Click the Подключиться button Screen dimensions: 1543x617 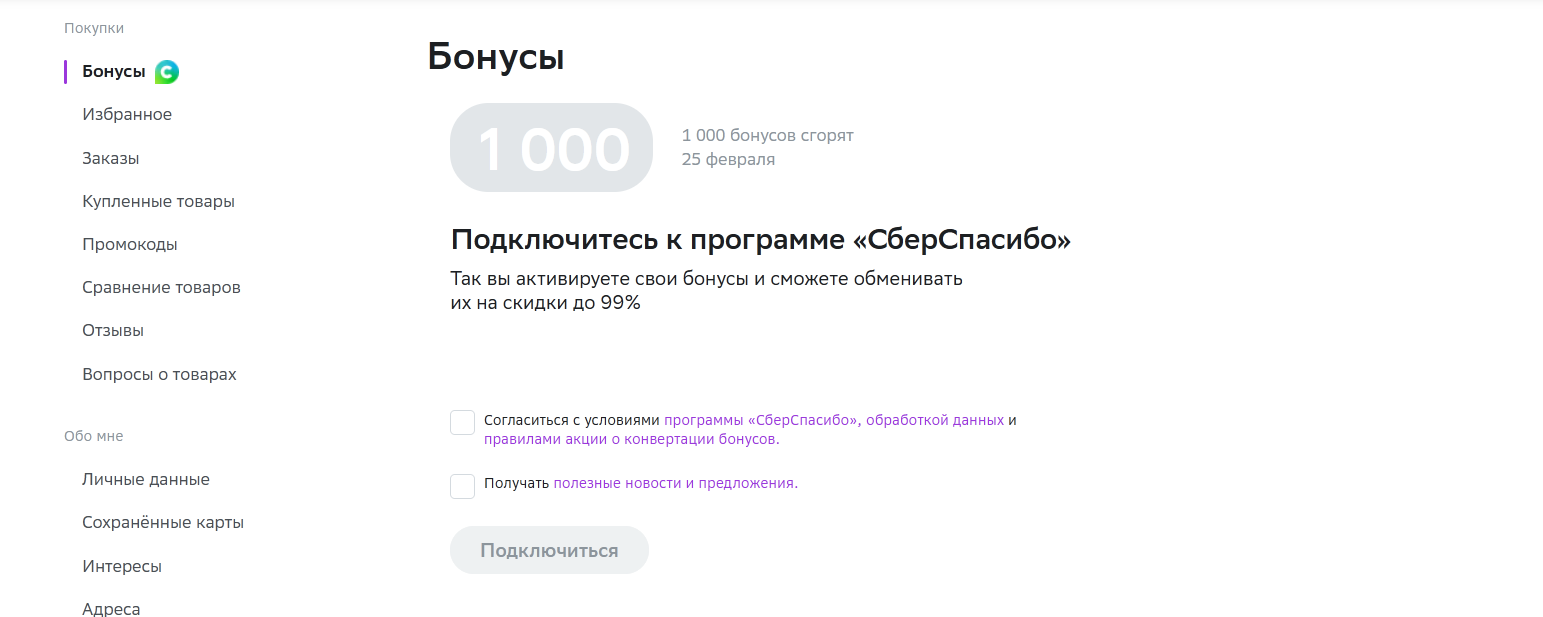pos(549,550)
